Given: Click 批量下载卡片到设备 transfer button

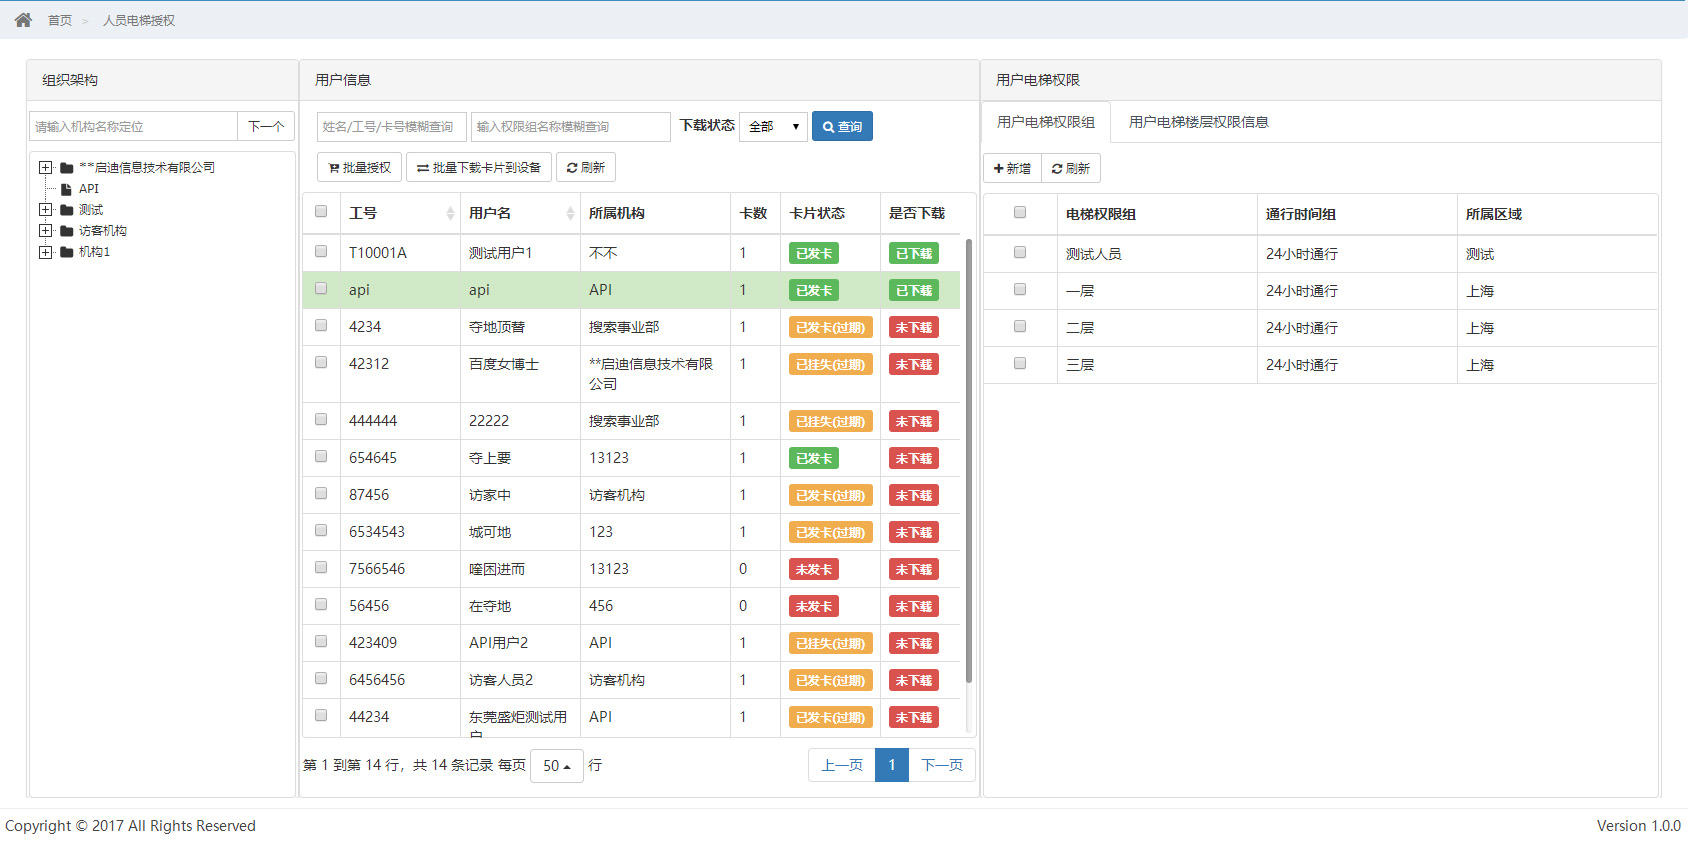Looking at the screenshot, I should tap(479, 168).
